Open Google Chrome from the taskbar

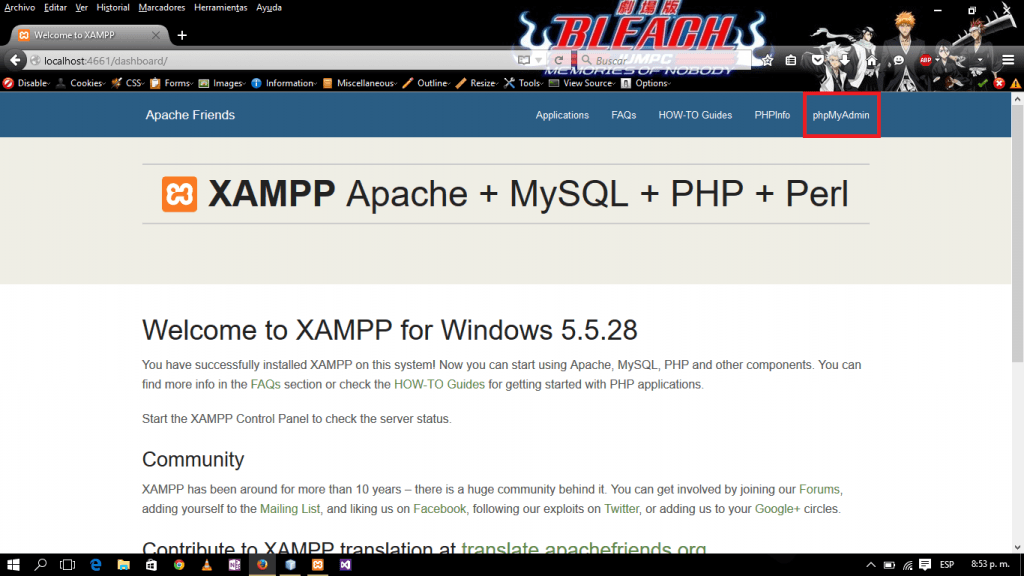point(179,564)
